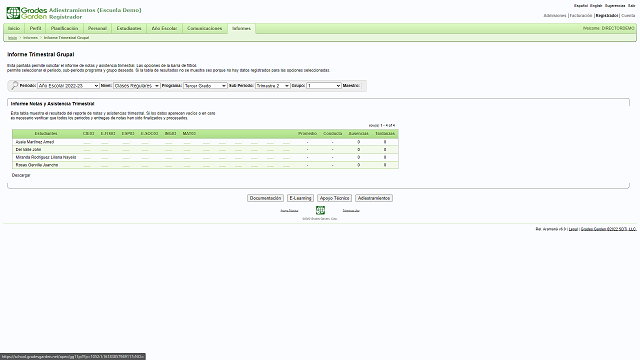Screen dimensions: 640x360
Task: Go to the Inicio tab
Action: coord(14,29)
